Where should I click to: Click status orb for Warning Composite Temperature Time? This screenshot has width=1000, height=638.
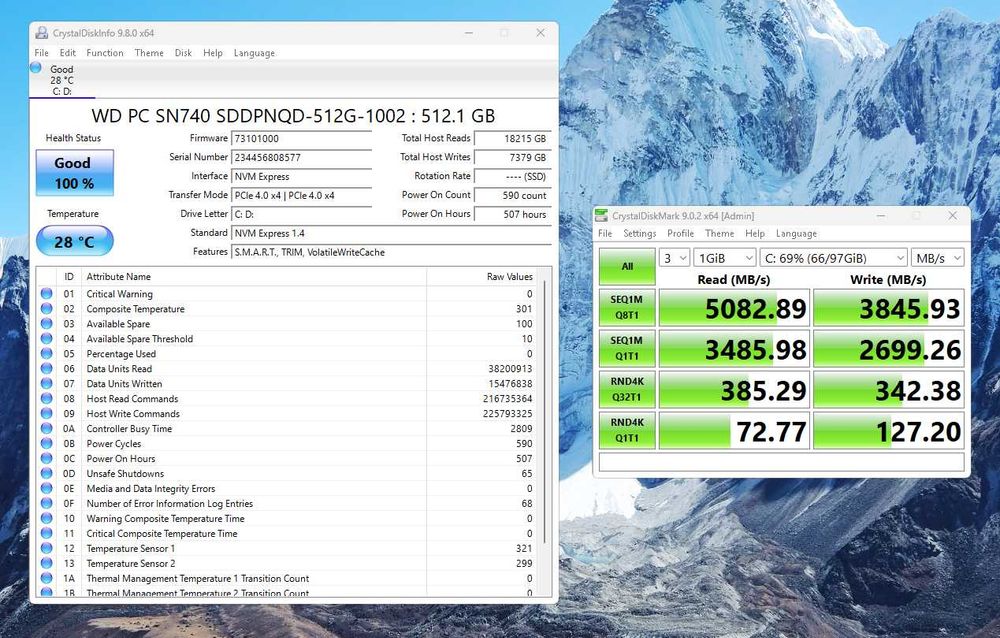click(x=47, y=519)
